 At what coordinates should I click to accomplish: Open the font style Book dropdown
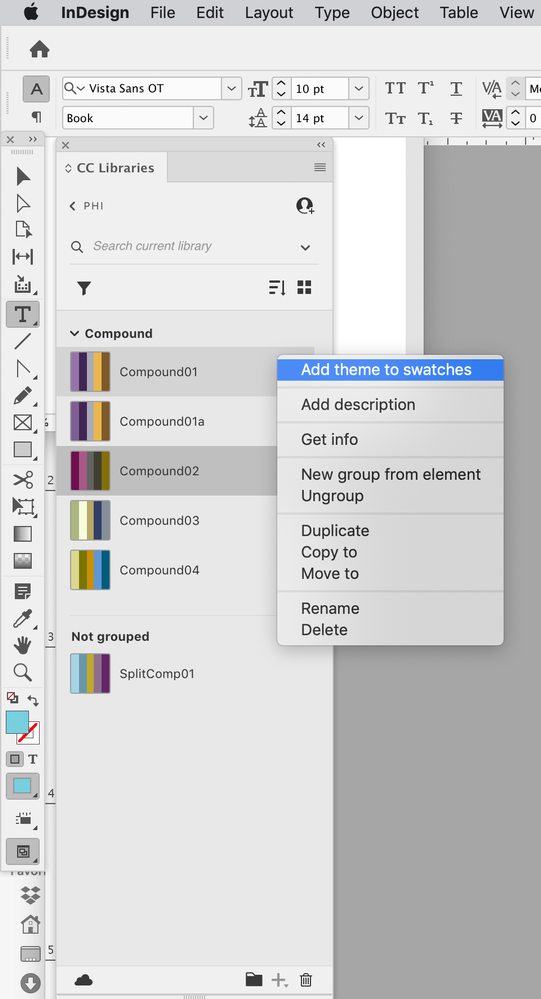203,118
